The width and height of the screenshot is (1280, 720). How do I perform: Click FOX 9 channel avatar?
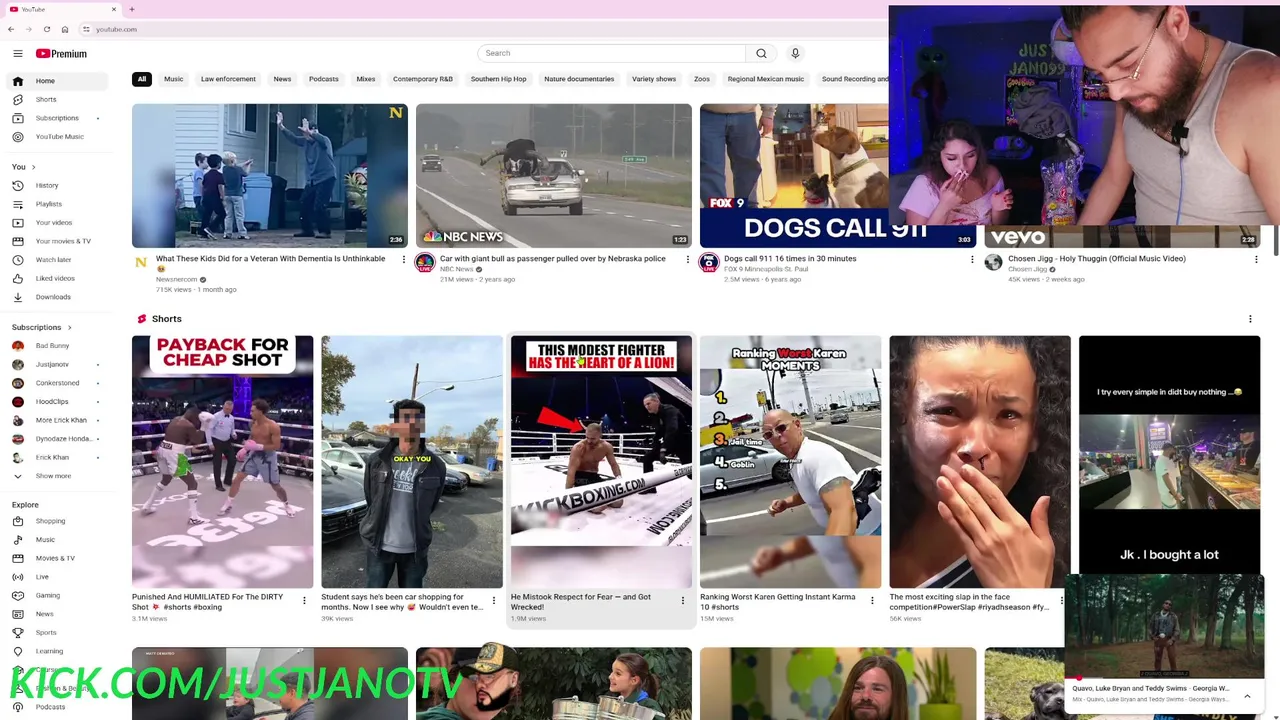click(709, 263)
